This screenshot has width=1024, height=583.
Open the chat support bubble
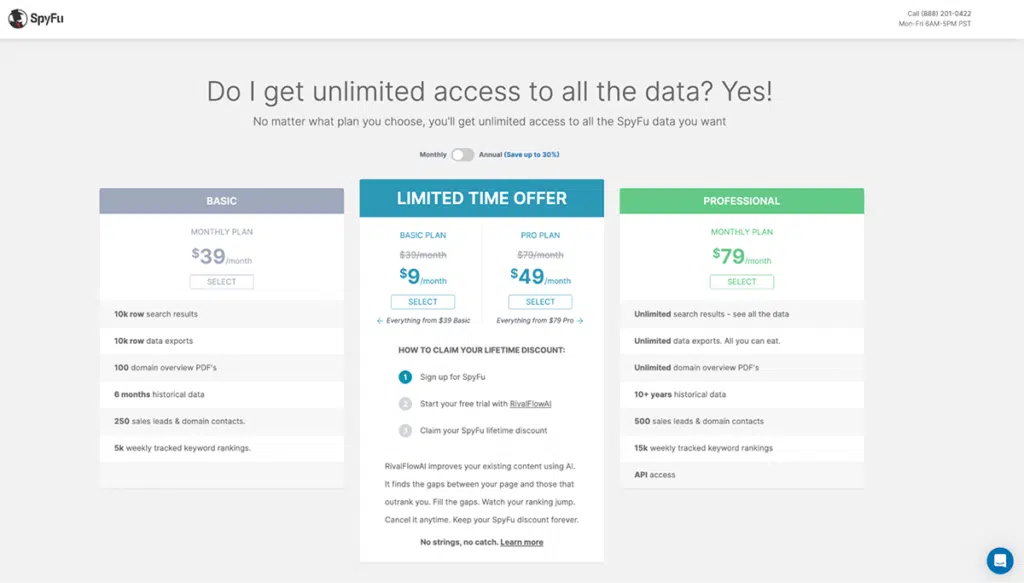click(999, 560)
